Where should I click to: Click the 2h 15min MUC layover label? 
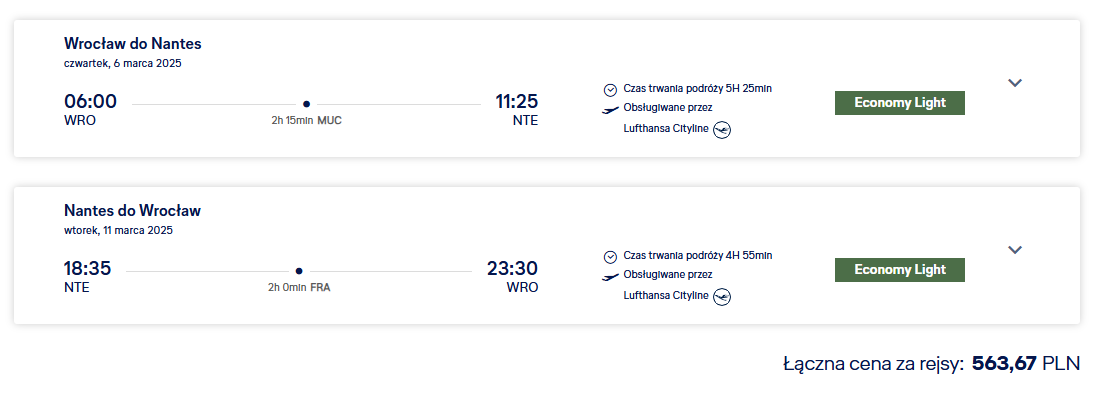[x=307, y=120]
